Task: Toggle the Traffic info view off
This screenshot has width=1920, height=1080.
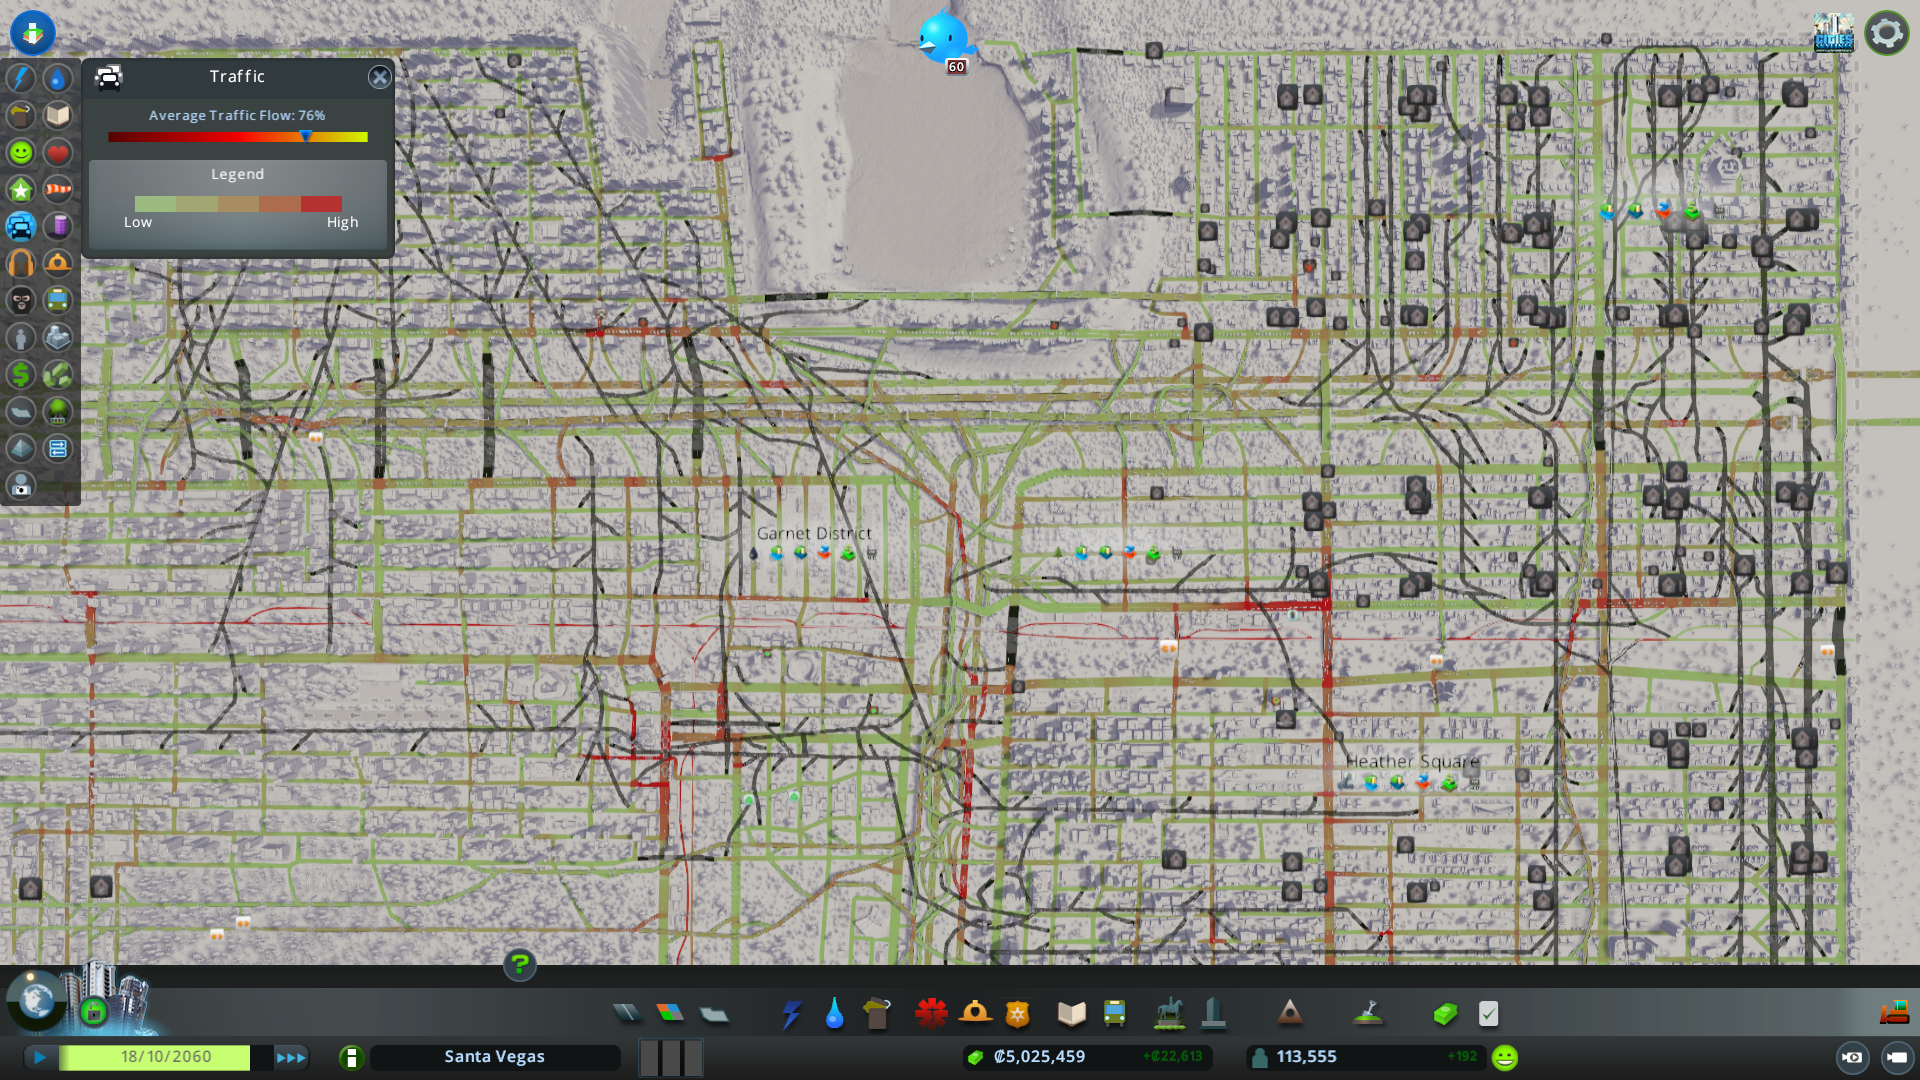Action: pos(21,227)
